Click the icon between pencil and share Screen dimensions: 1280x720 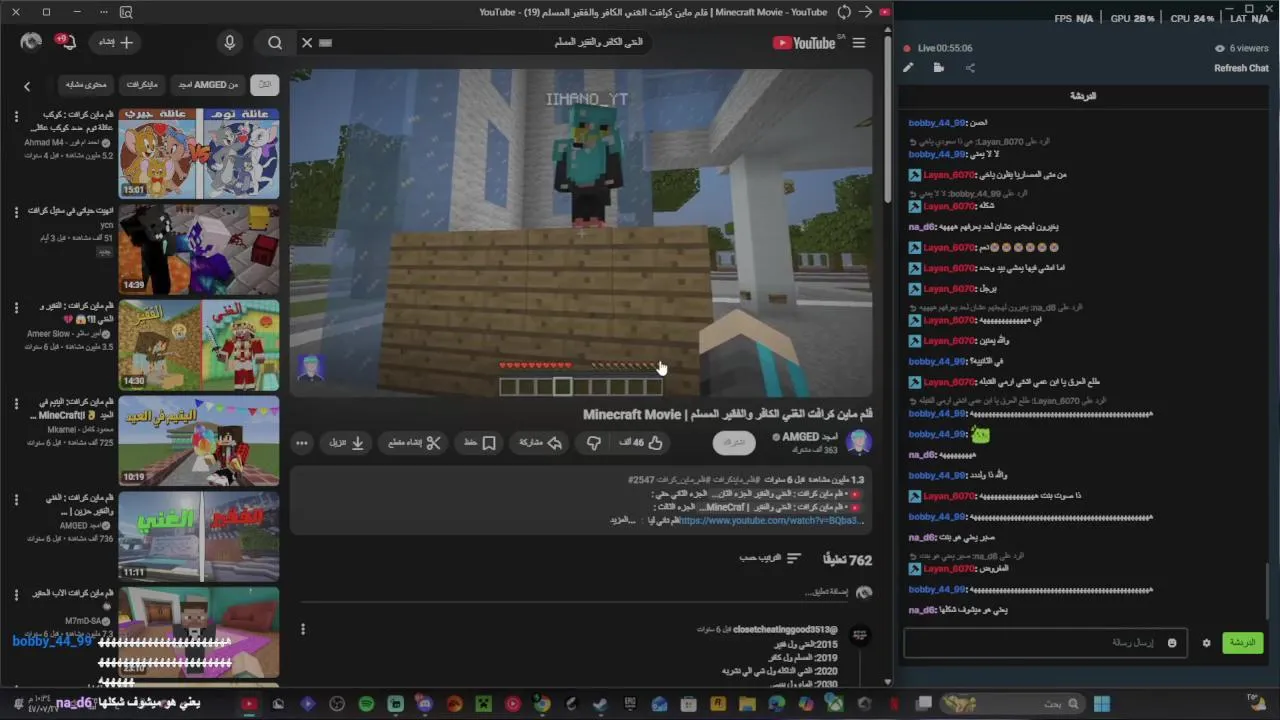coord(939,68)
